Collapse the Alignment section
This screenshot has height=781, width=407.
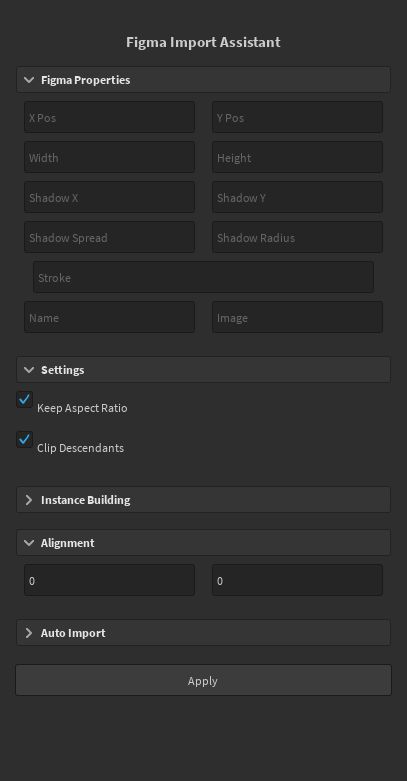(x=203, y=542)
